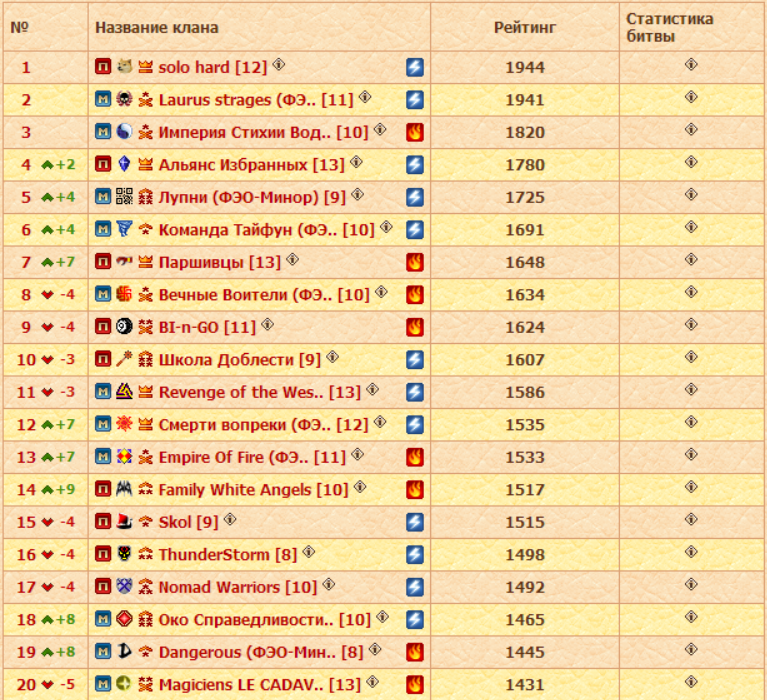
Task: Click the info icon next to Dangerous clan
Action: tap(375, 650)
